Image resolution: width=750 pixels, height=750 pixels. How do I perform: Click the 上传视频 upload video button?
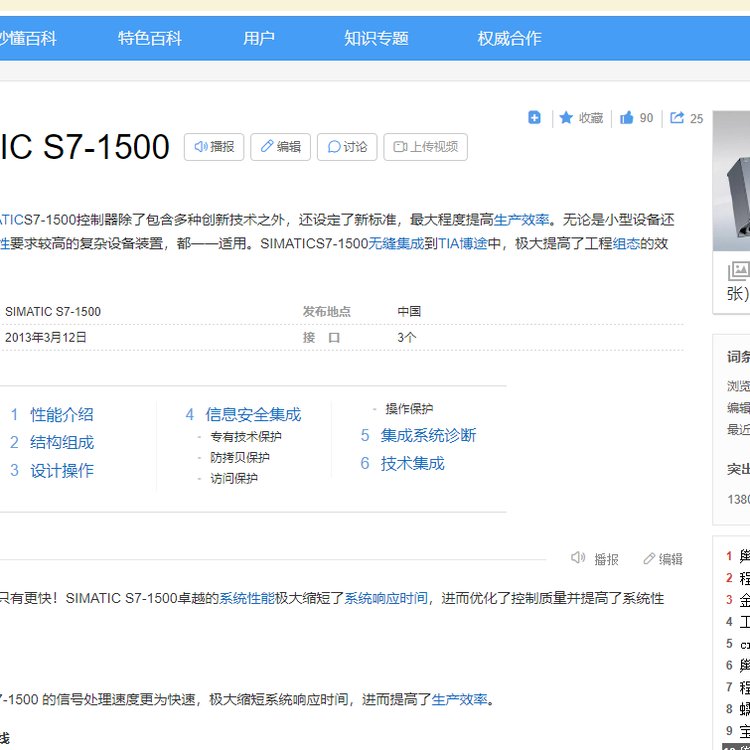pyautogui.click(x=425, y=147)
